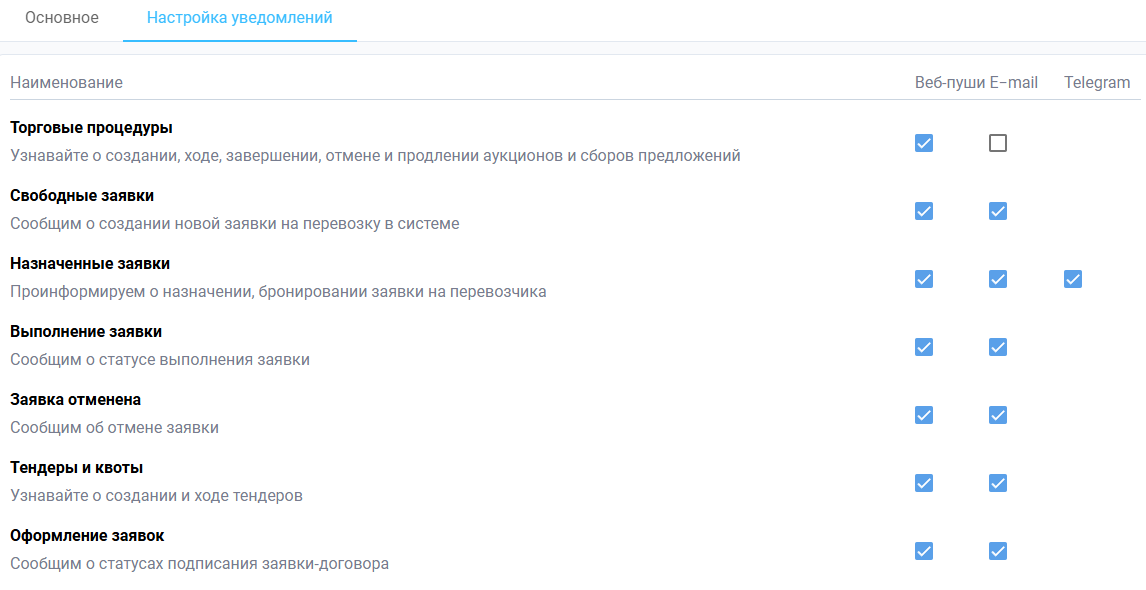Switch to the Основное tab
Image resolution: width=1146 pixels, height=590 pixels.
pos(59,17)
